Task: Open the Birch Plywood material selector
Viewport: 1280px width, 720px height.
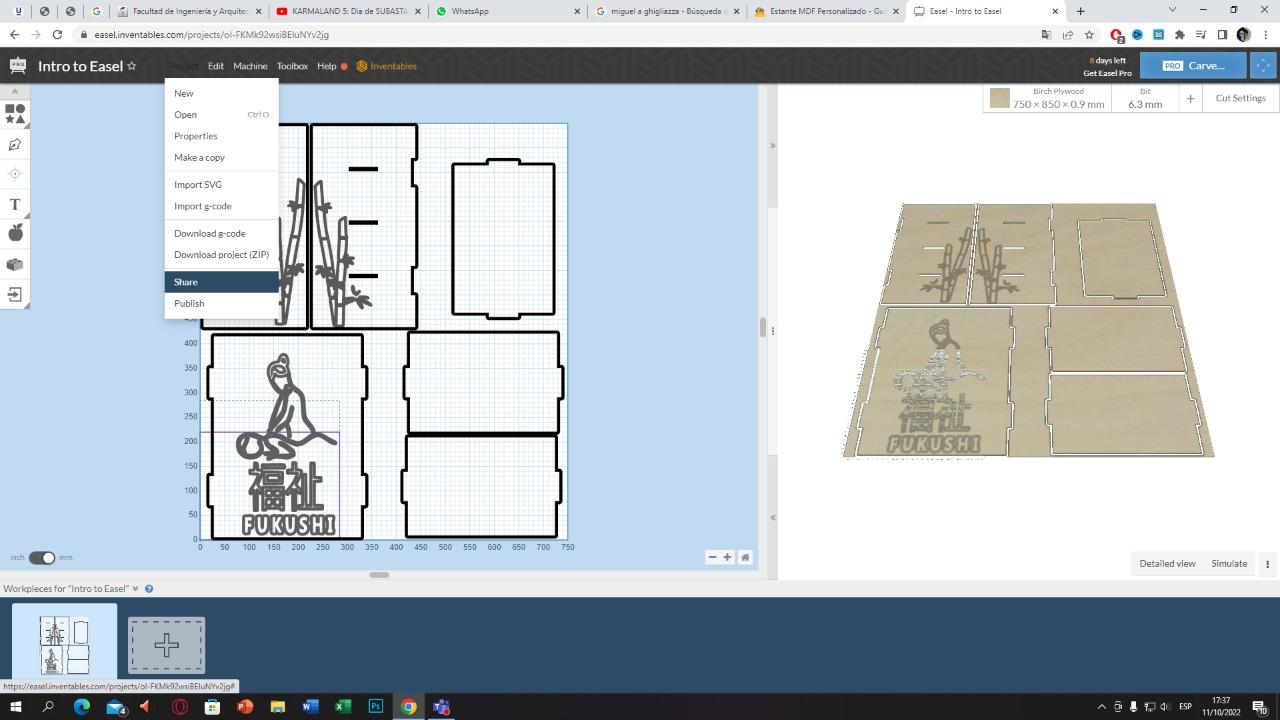Action: coord(1047,98)
